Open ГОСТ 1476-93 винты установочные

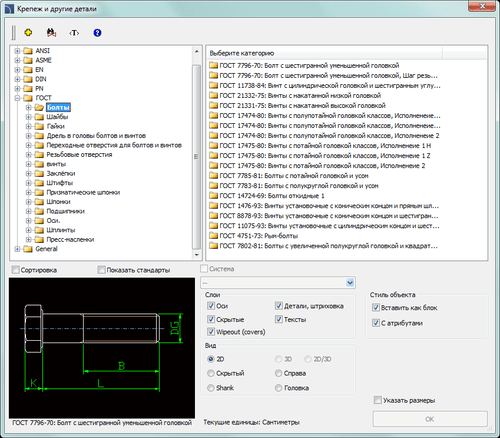tap(324, 206)
